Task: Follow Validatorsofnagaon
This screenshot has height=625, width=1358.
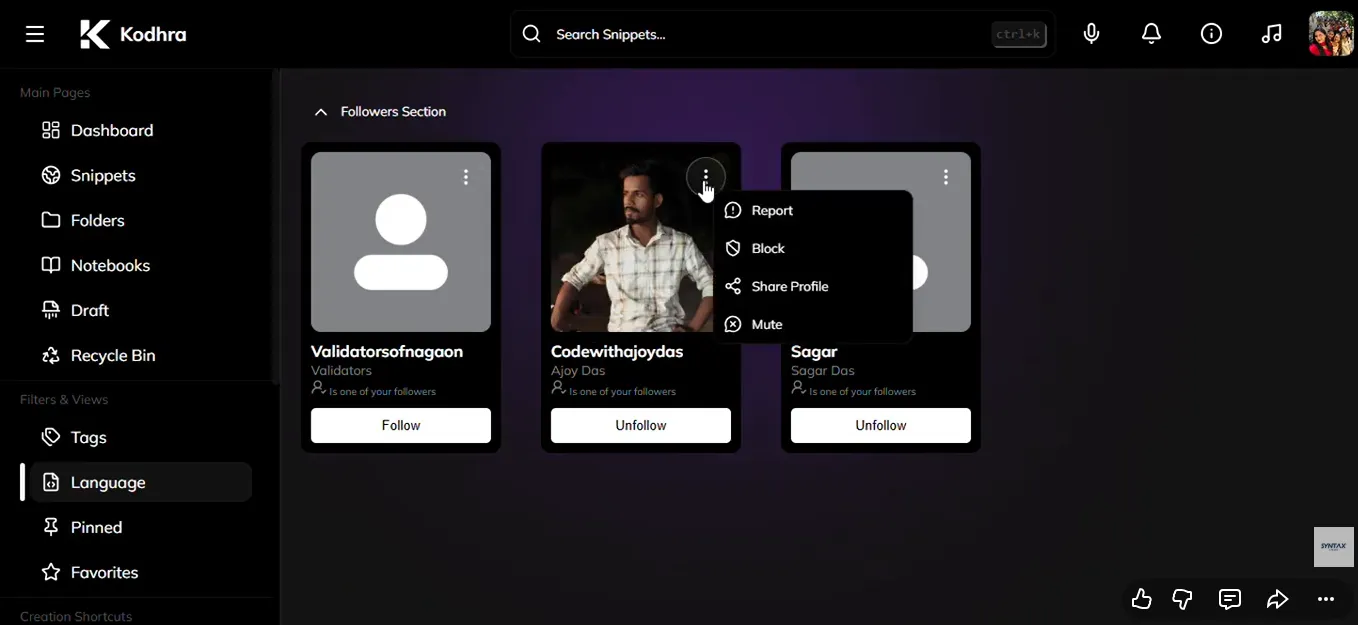Action: click(x=401, y=425)
